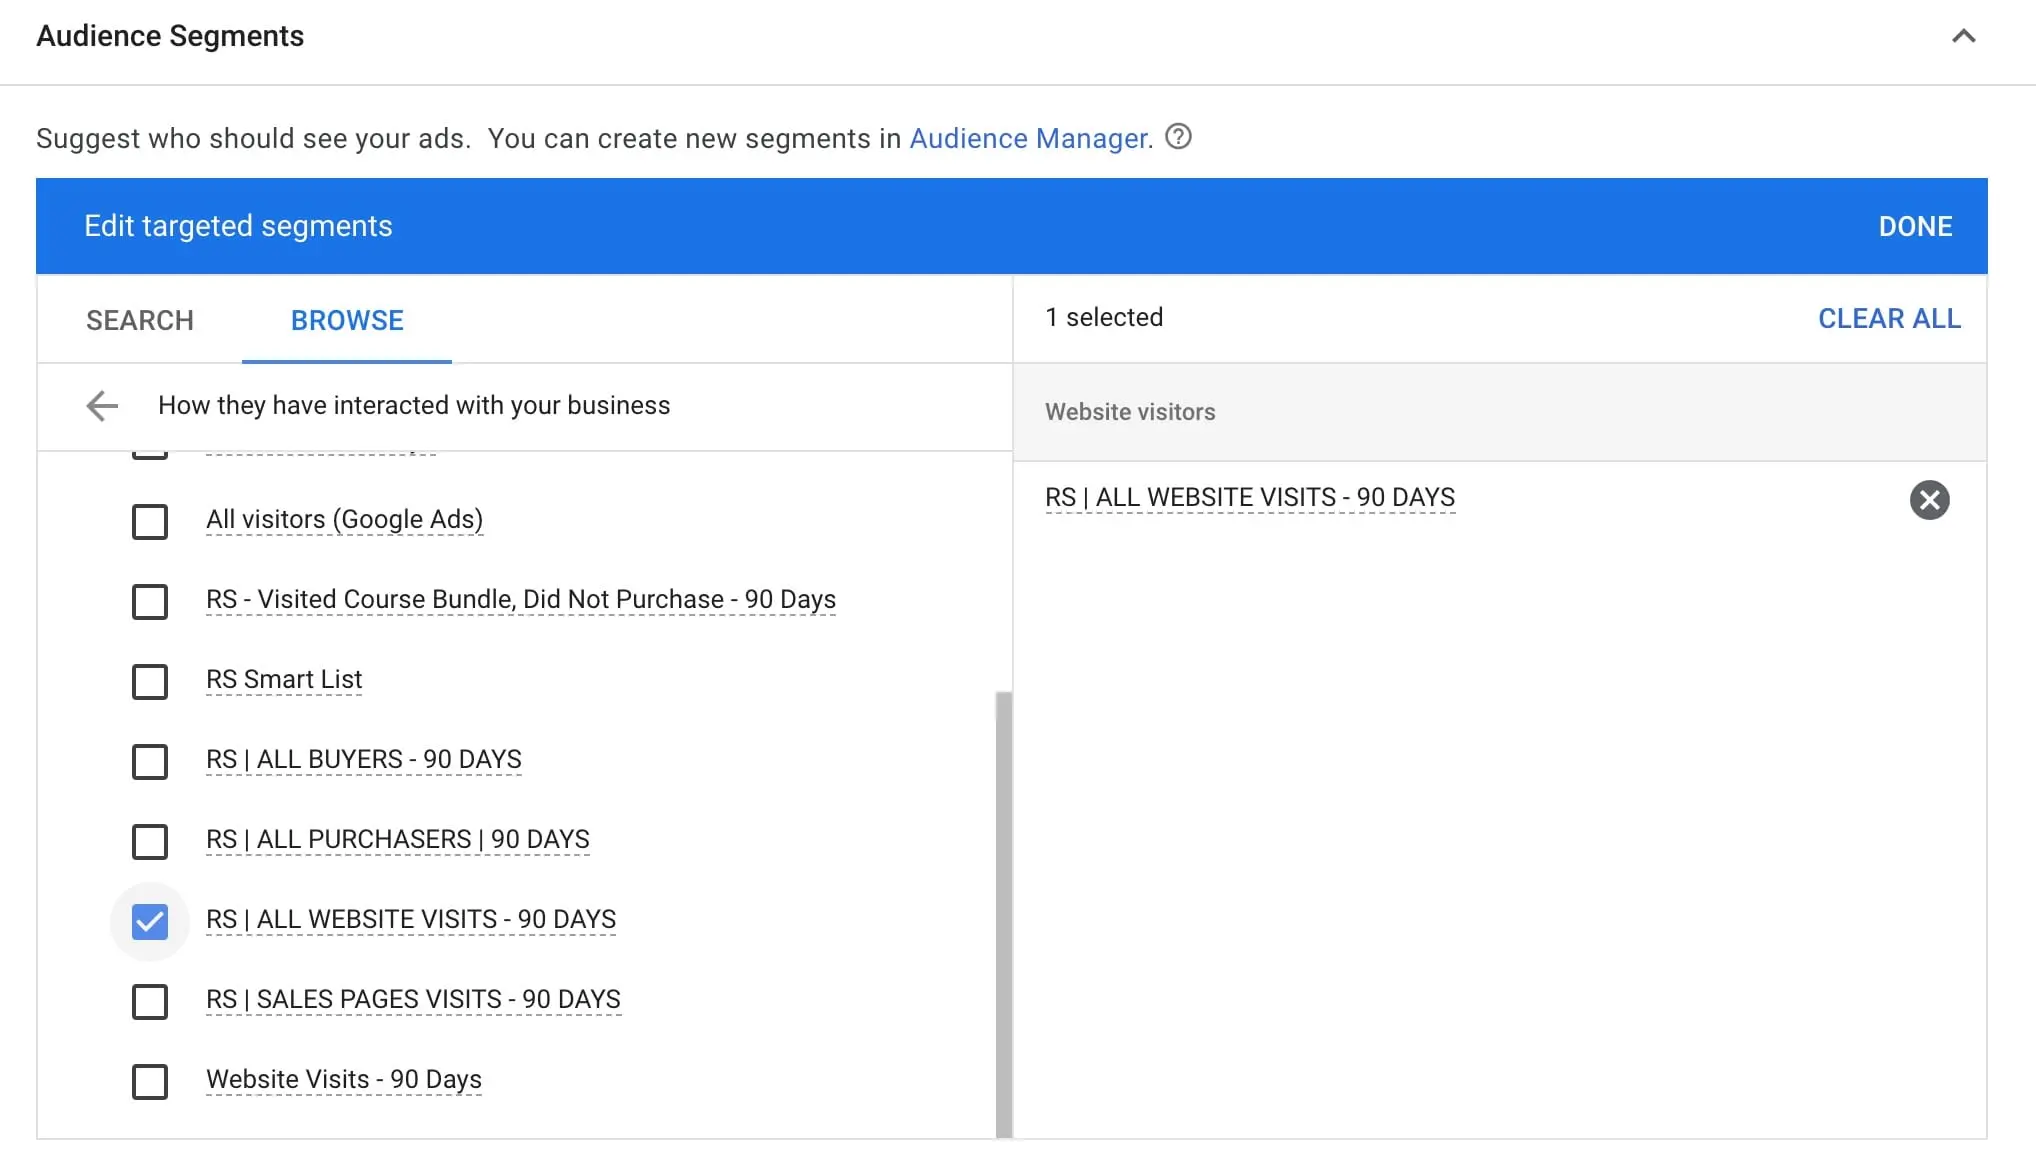
Task: Select the BROWSE tab
Action: pyautogui.click(x=347, y=321)
